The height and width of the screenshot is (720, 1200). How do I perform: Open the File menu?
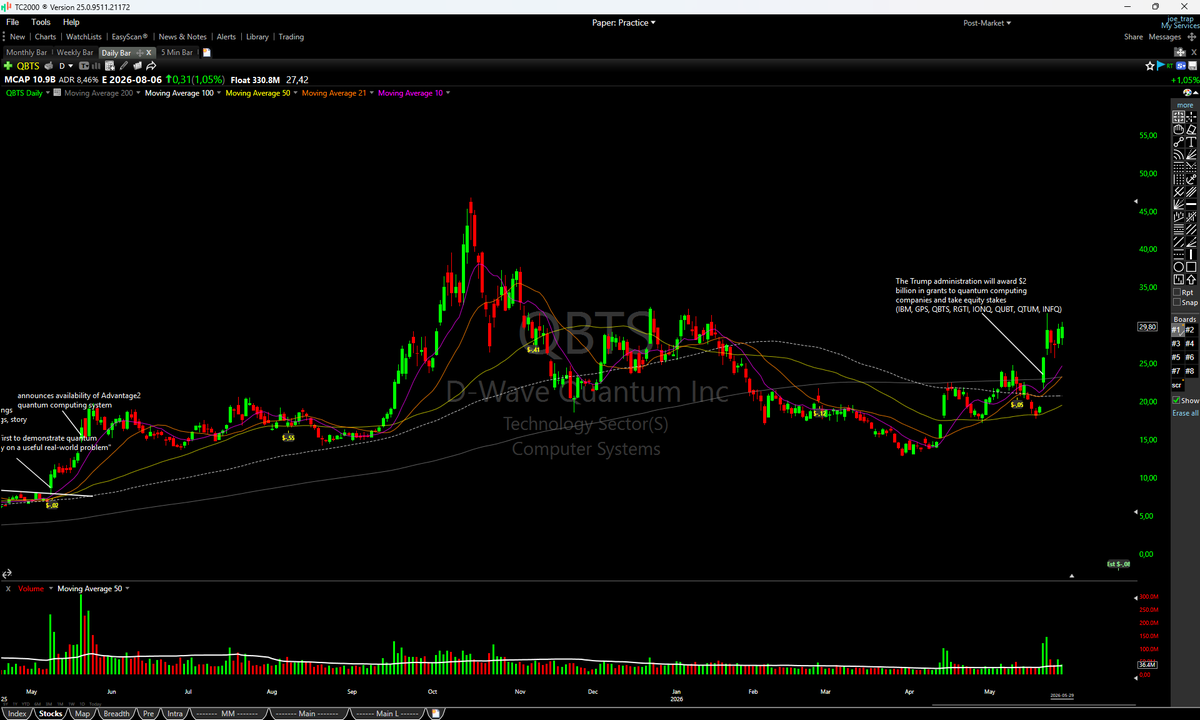(x=13, y=21)
